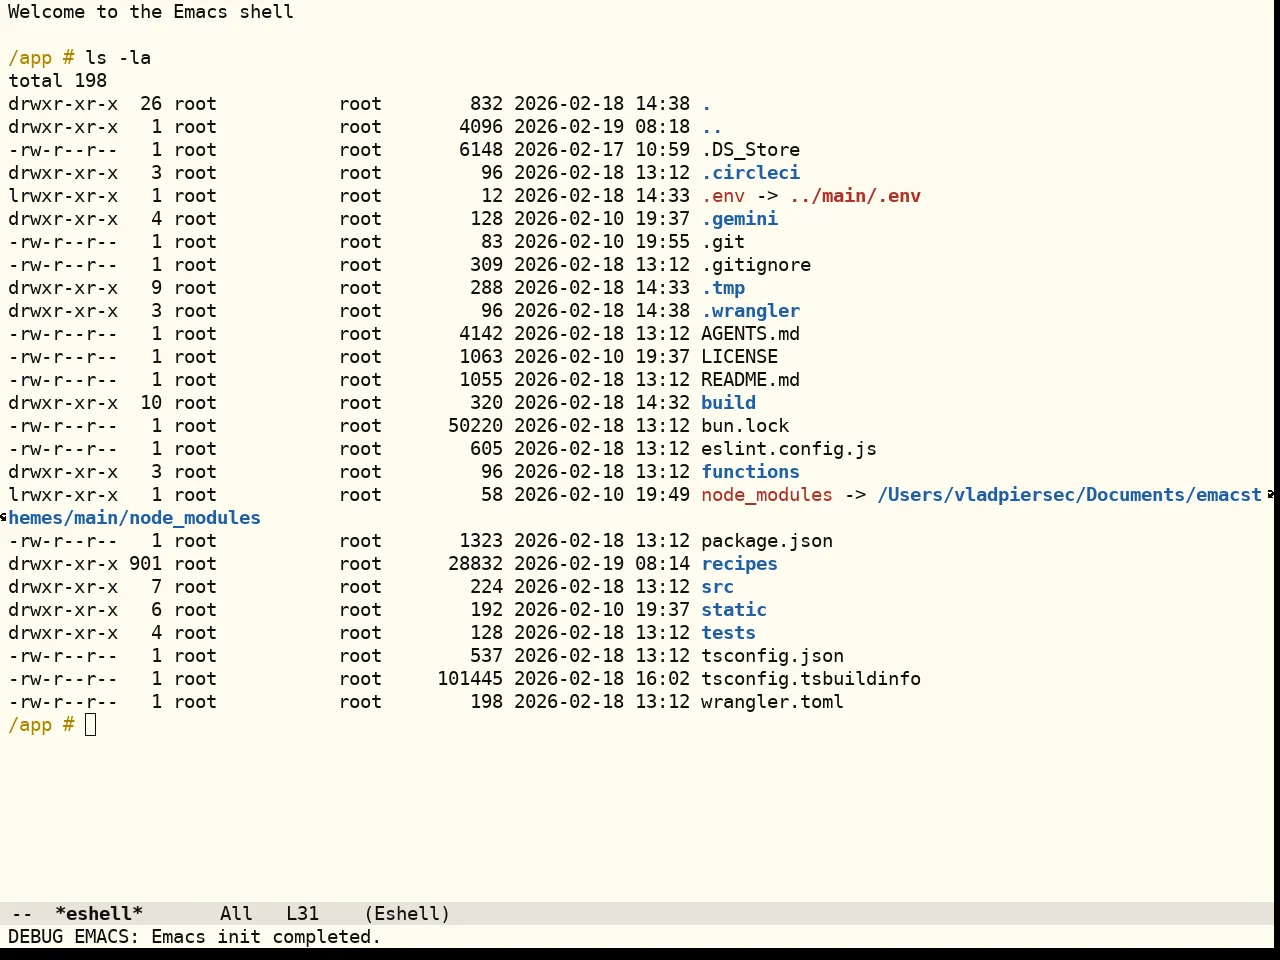The image size is (1280, 960).
Task: Click the wrangler.toml file name
Action: 772,702
